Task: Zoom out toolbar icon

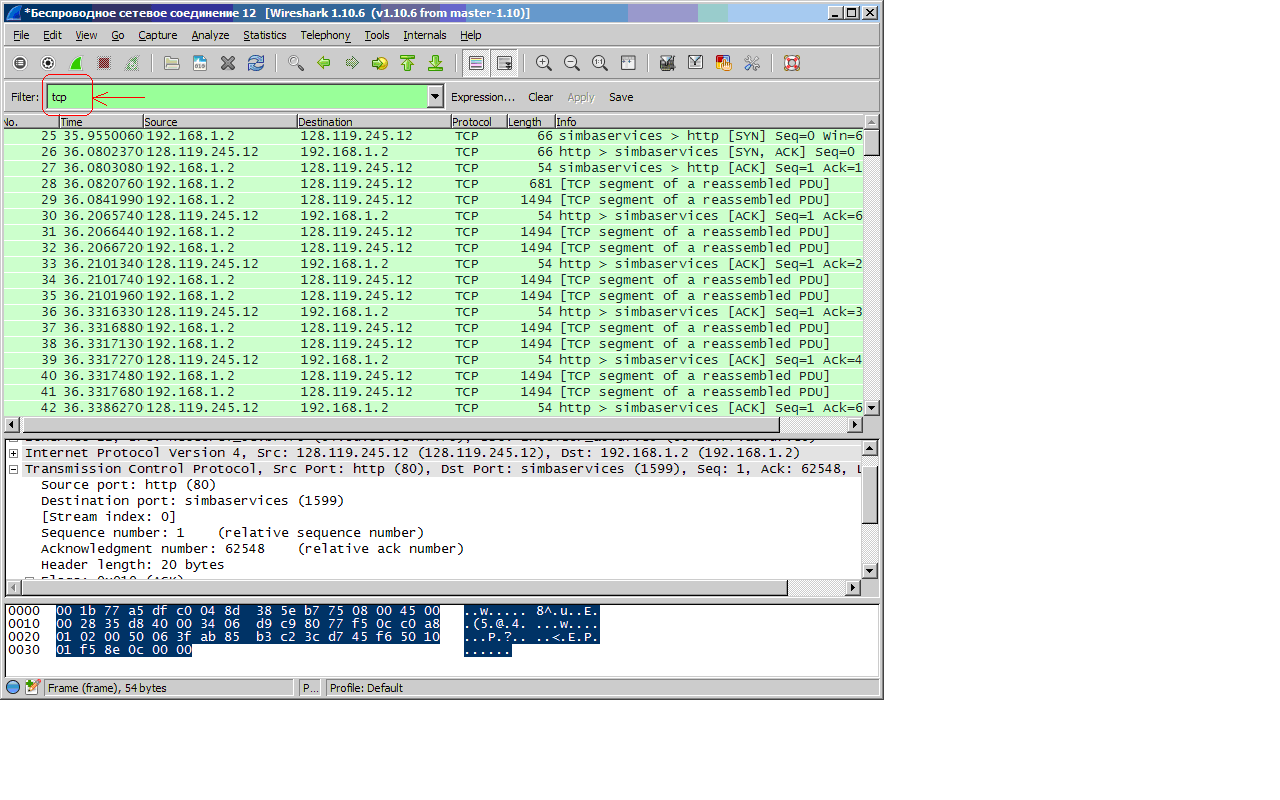Action: tap(572, 63)
